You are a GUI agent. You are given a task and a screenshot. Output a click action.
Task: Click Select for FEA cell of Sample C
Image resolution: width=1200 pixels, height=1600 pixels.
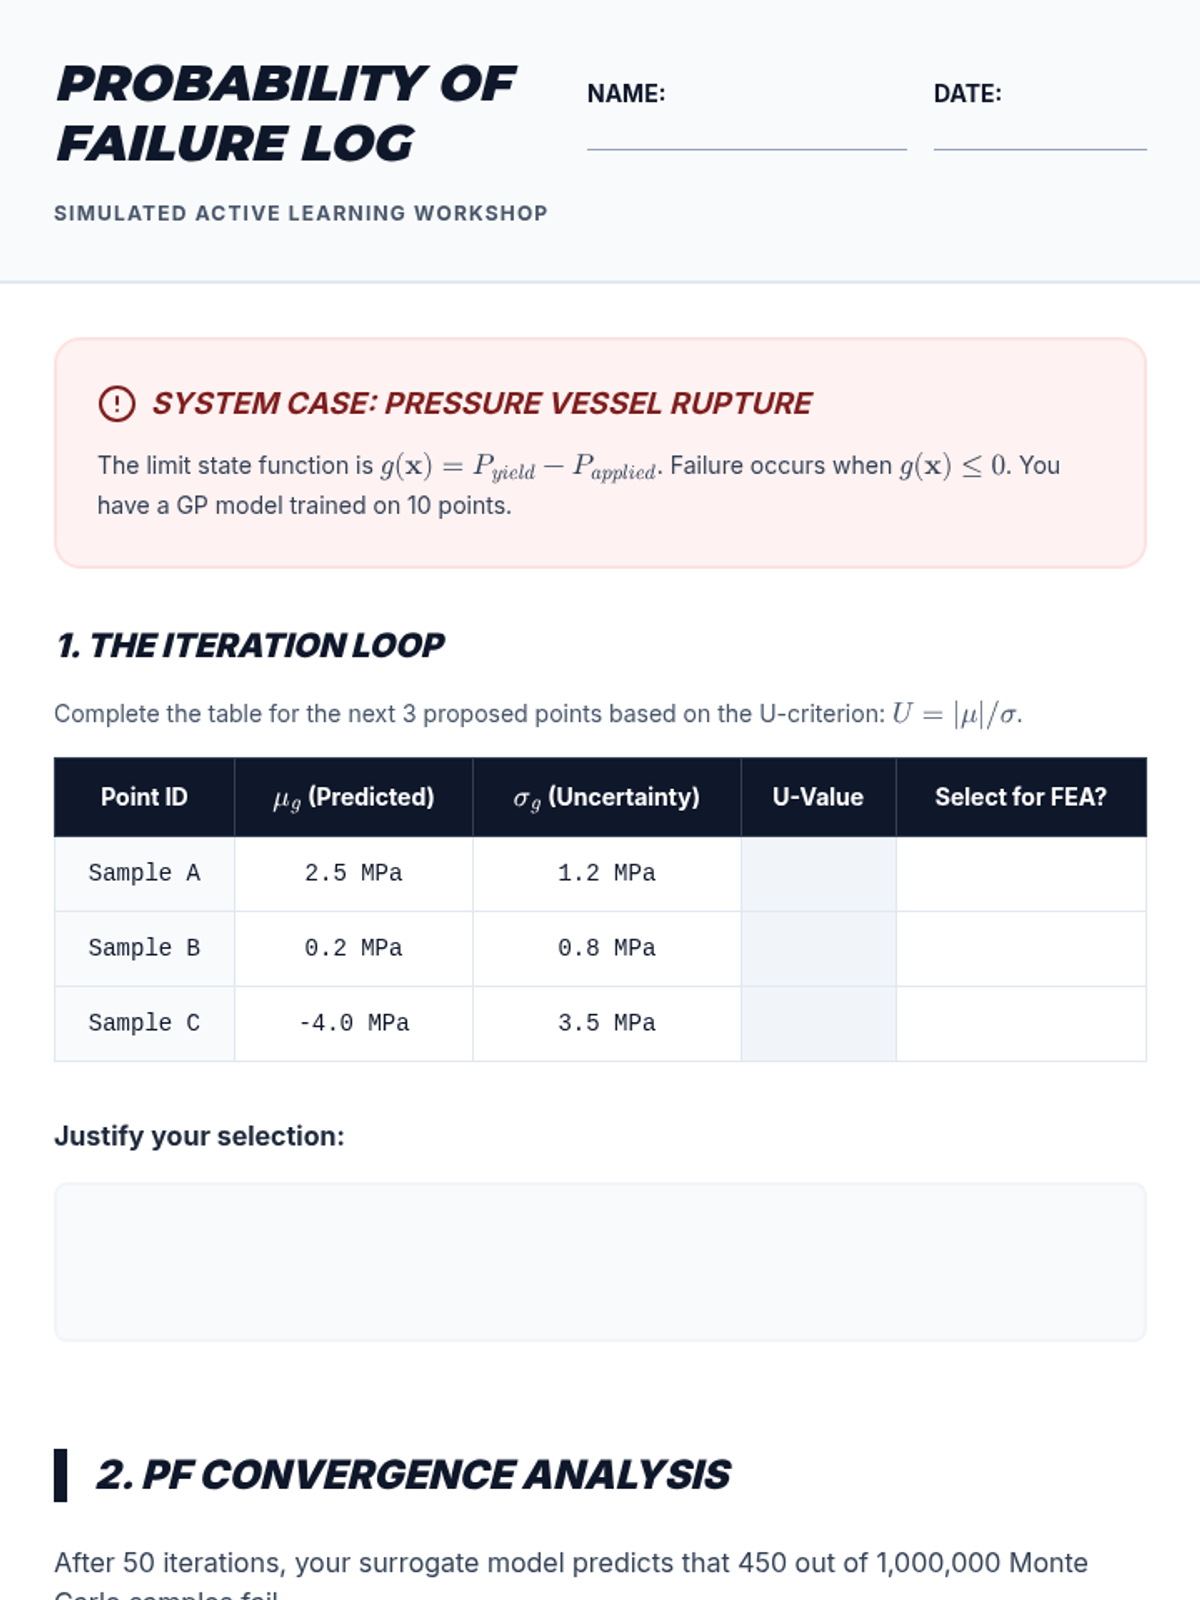[x=1020, y=1024]
